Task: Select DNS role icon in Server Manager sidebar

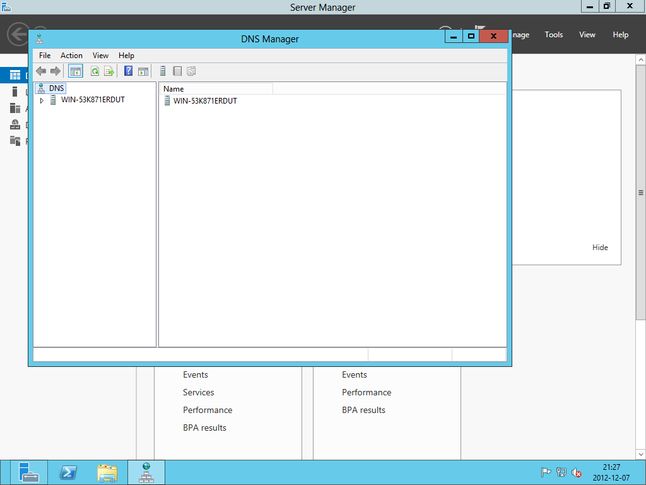Action: 15,124
